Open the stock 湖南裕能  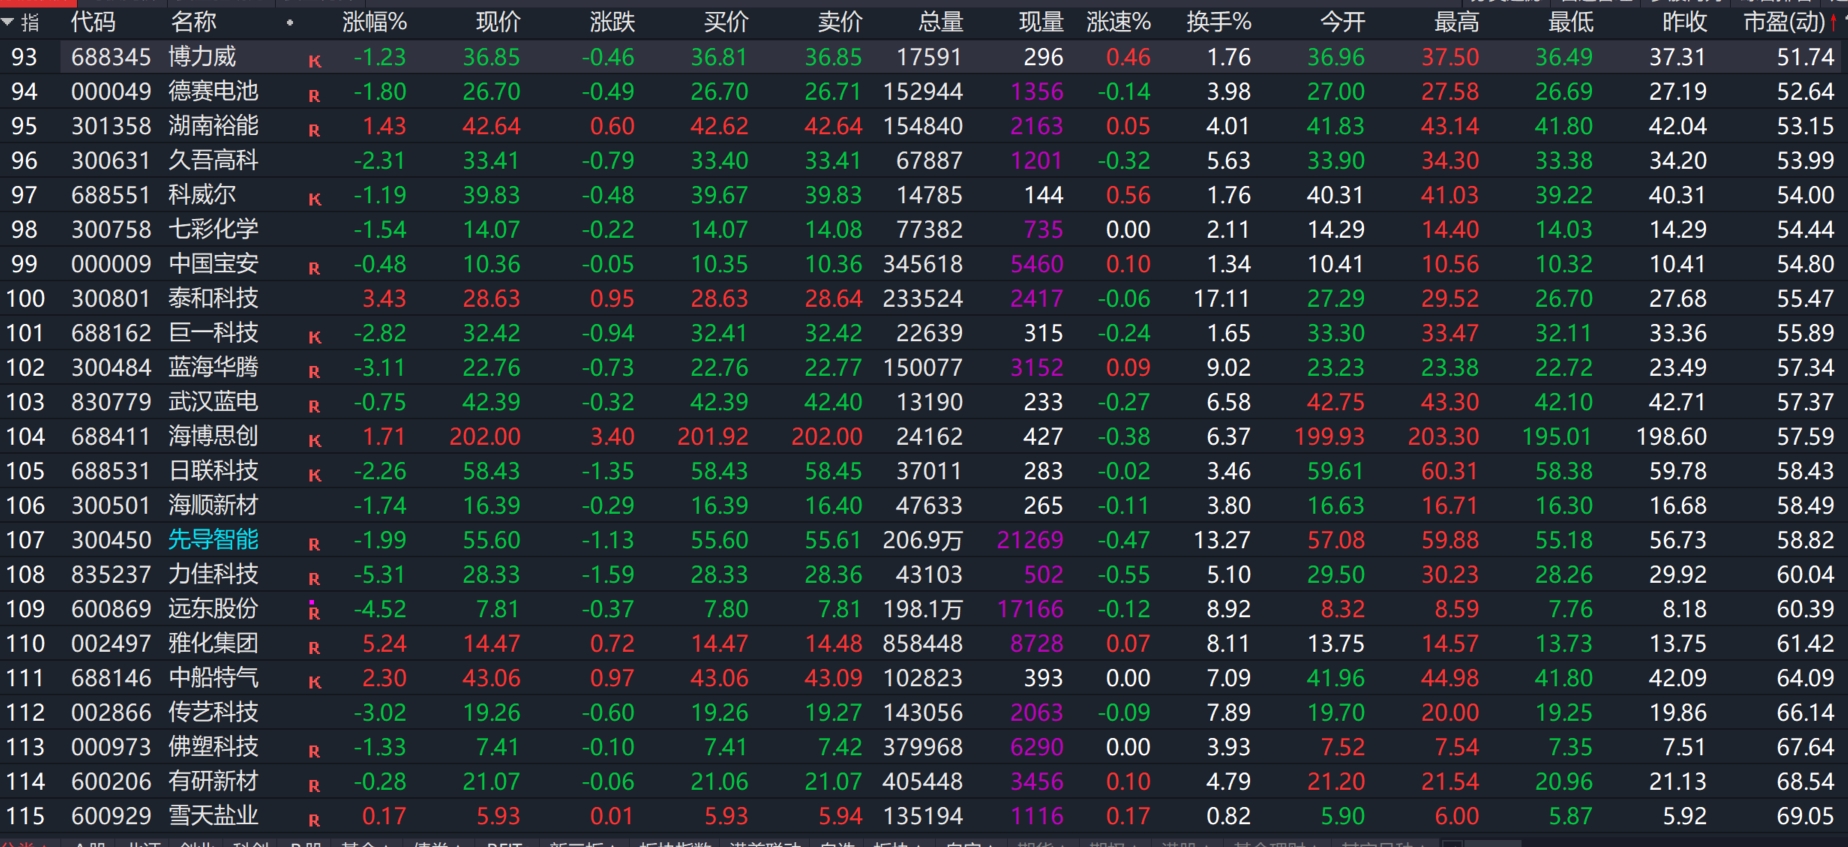point(214,126)
